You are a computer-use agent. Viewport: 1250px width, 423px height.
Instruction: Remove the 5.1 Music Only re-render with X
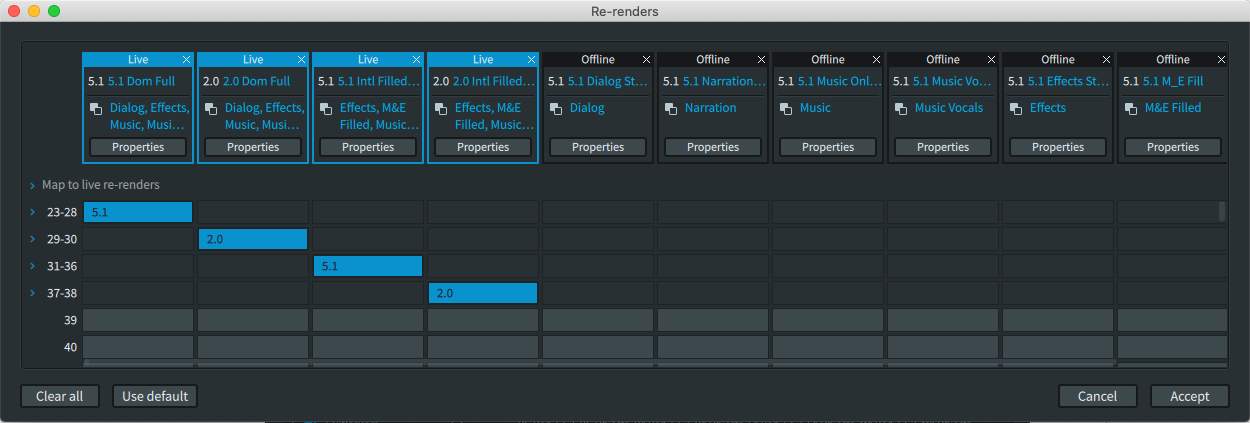coord(876,60)
